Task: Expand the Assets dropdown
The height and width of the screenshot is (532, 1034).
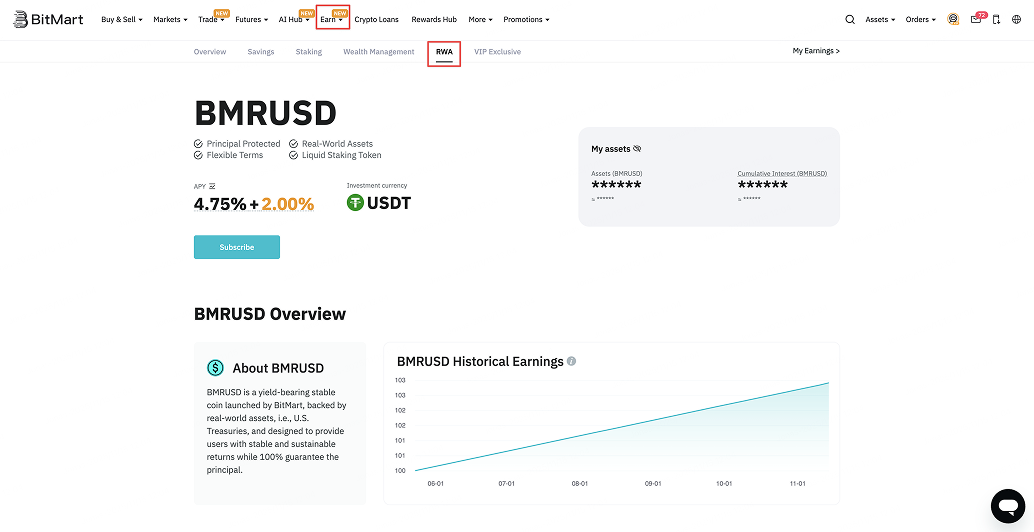Action: click(x=880, y=20)
